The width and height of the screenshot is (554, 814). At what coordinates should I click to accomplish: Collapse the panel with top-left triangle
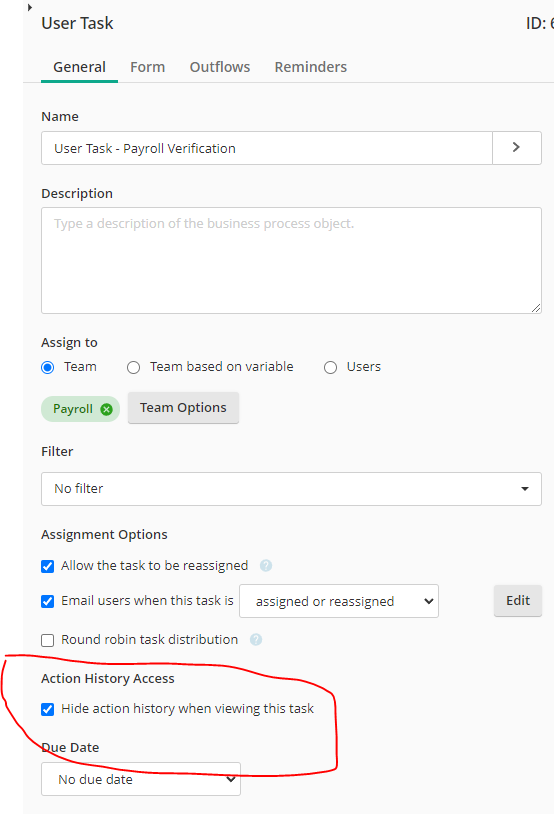tap(30, 7)
